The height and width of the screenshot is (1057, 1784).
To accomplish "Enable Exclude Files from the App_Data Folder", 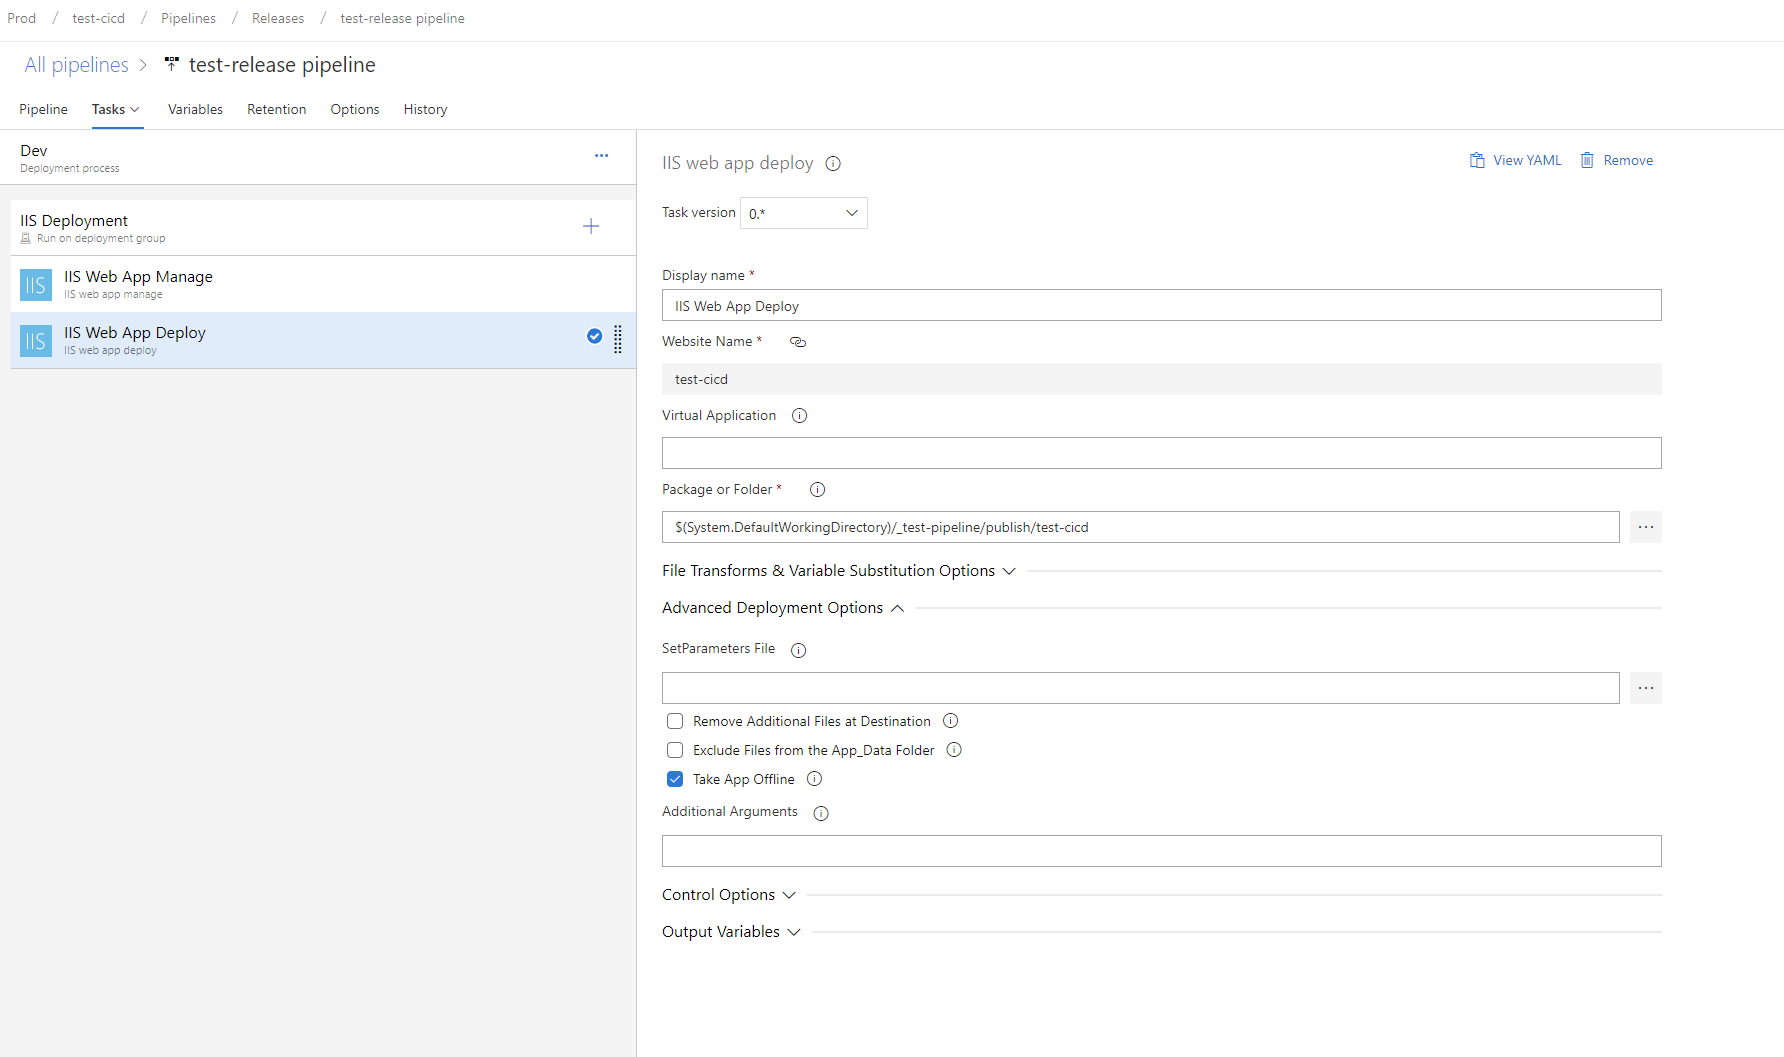I will (675, 750).
